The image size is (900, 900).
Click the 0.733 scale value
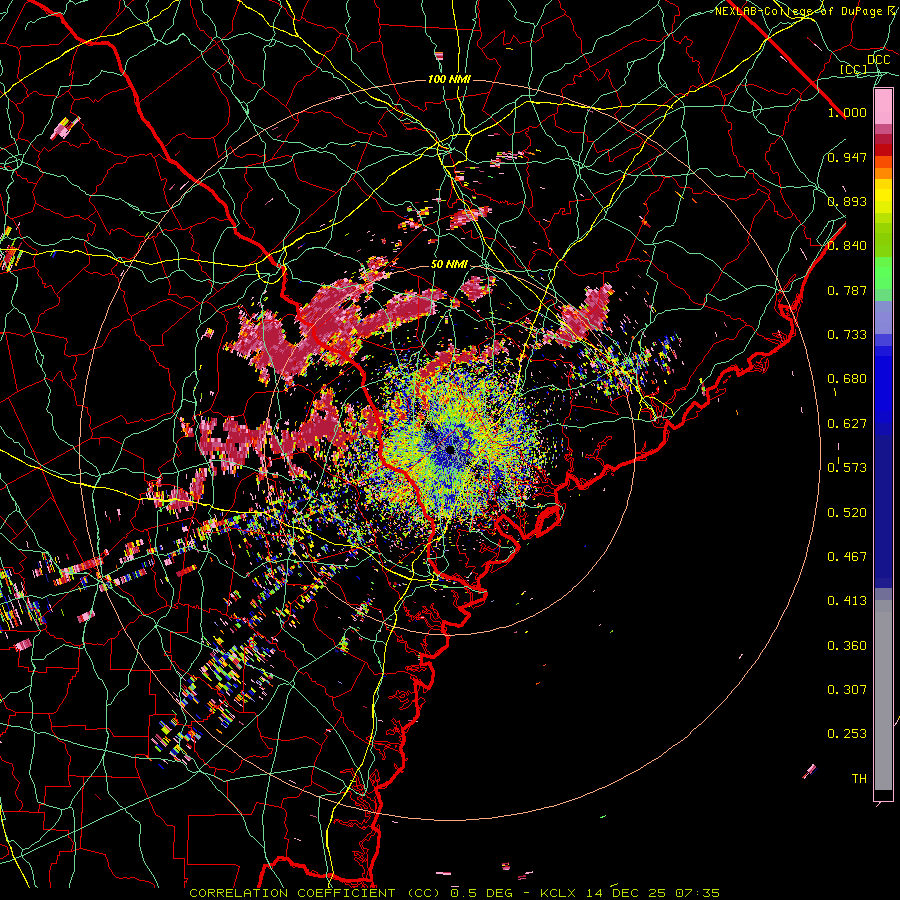click(x=847, y=335)
